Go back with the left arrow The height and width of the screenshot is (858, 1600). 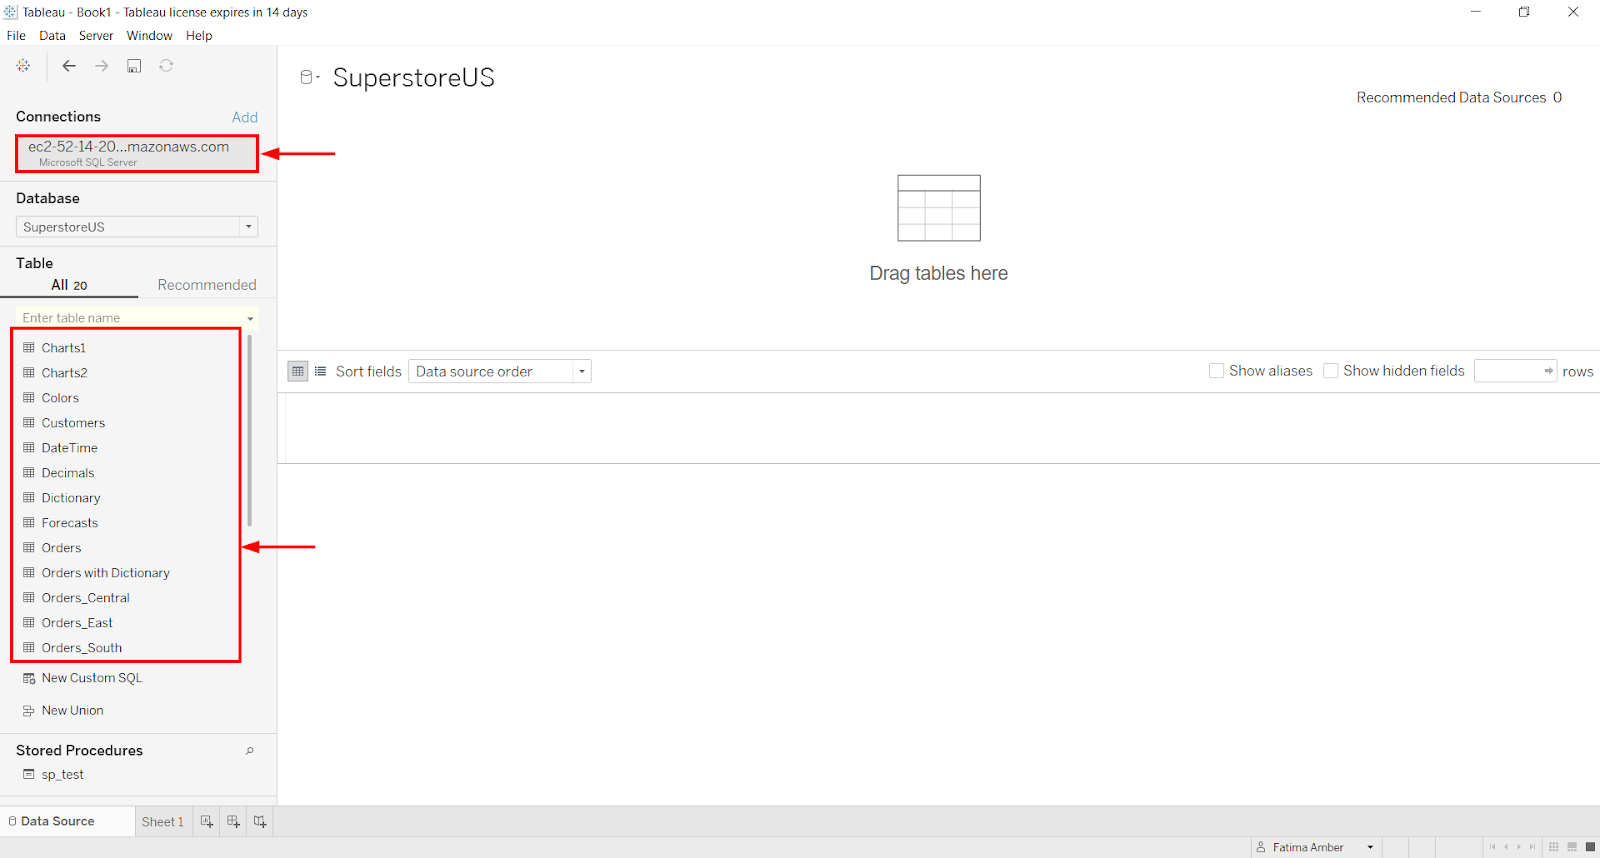click(69, 66)
